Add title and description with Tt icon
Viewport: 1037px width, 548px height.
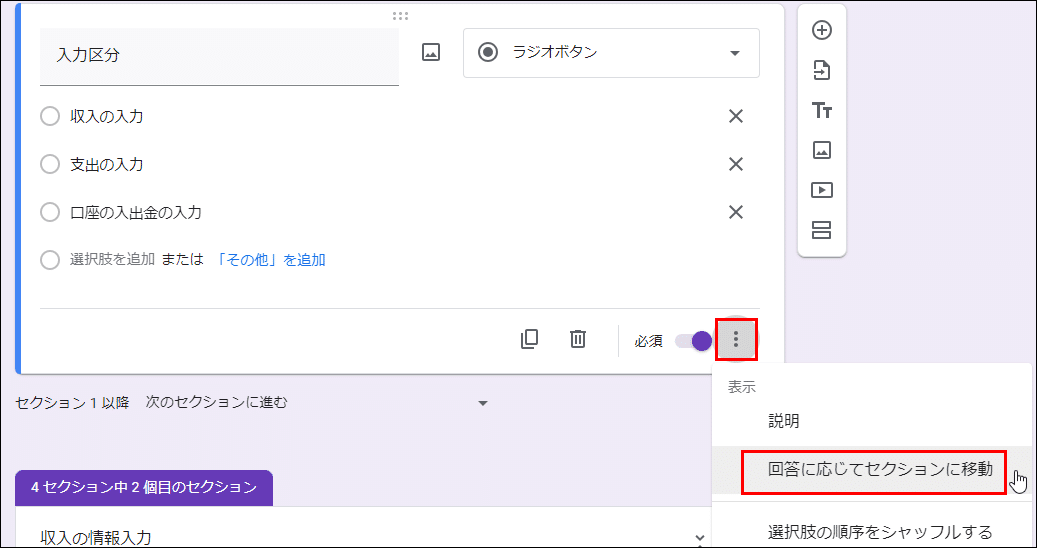(x=821, y=110)
